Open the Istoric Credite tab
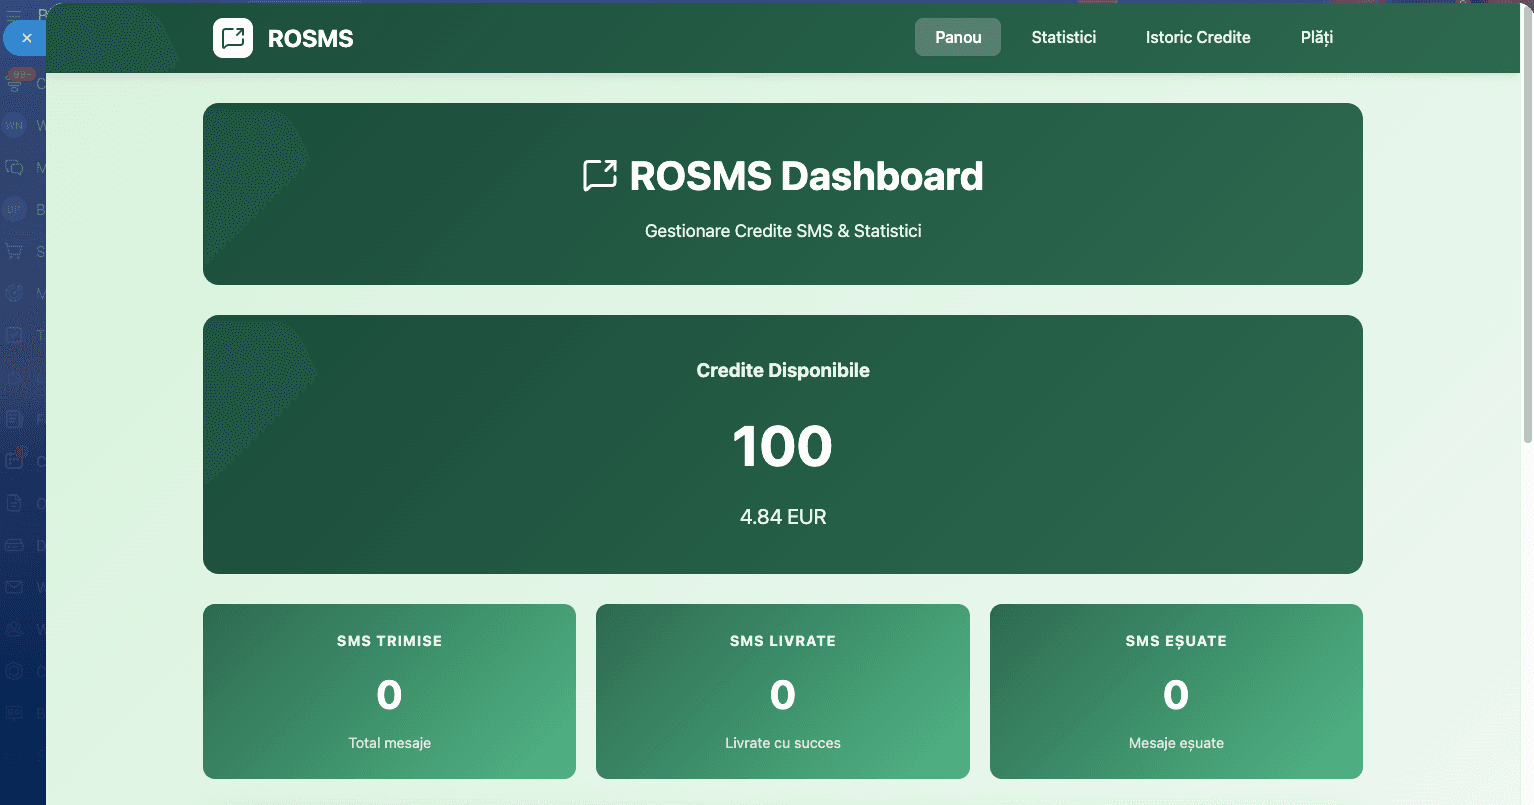The width and height of the screenshot is (1534, 805). pos(1198,37)
